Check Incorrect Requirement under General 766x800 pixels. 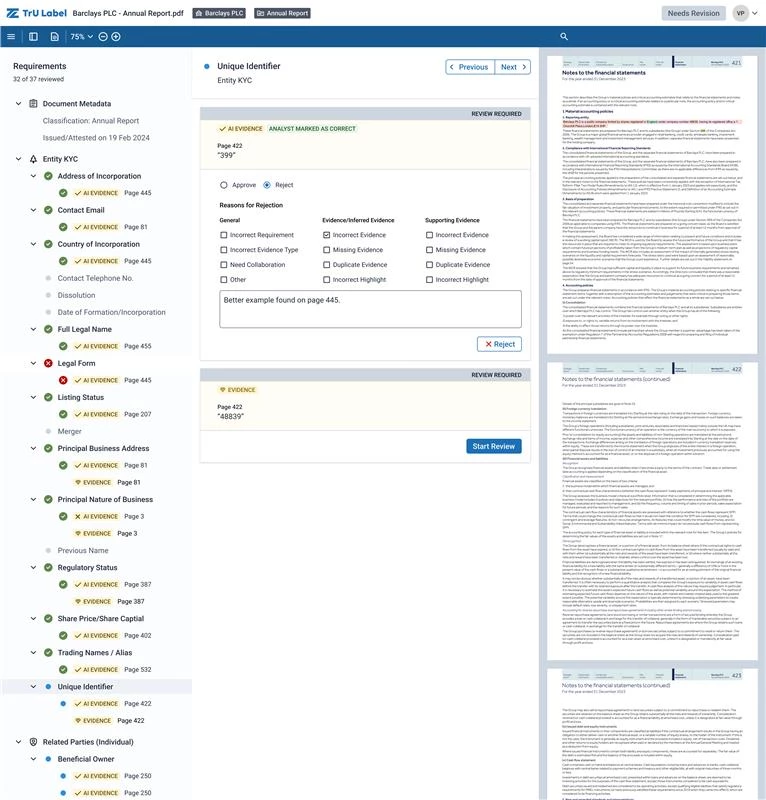(224, 235)
